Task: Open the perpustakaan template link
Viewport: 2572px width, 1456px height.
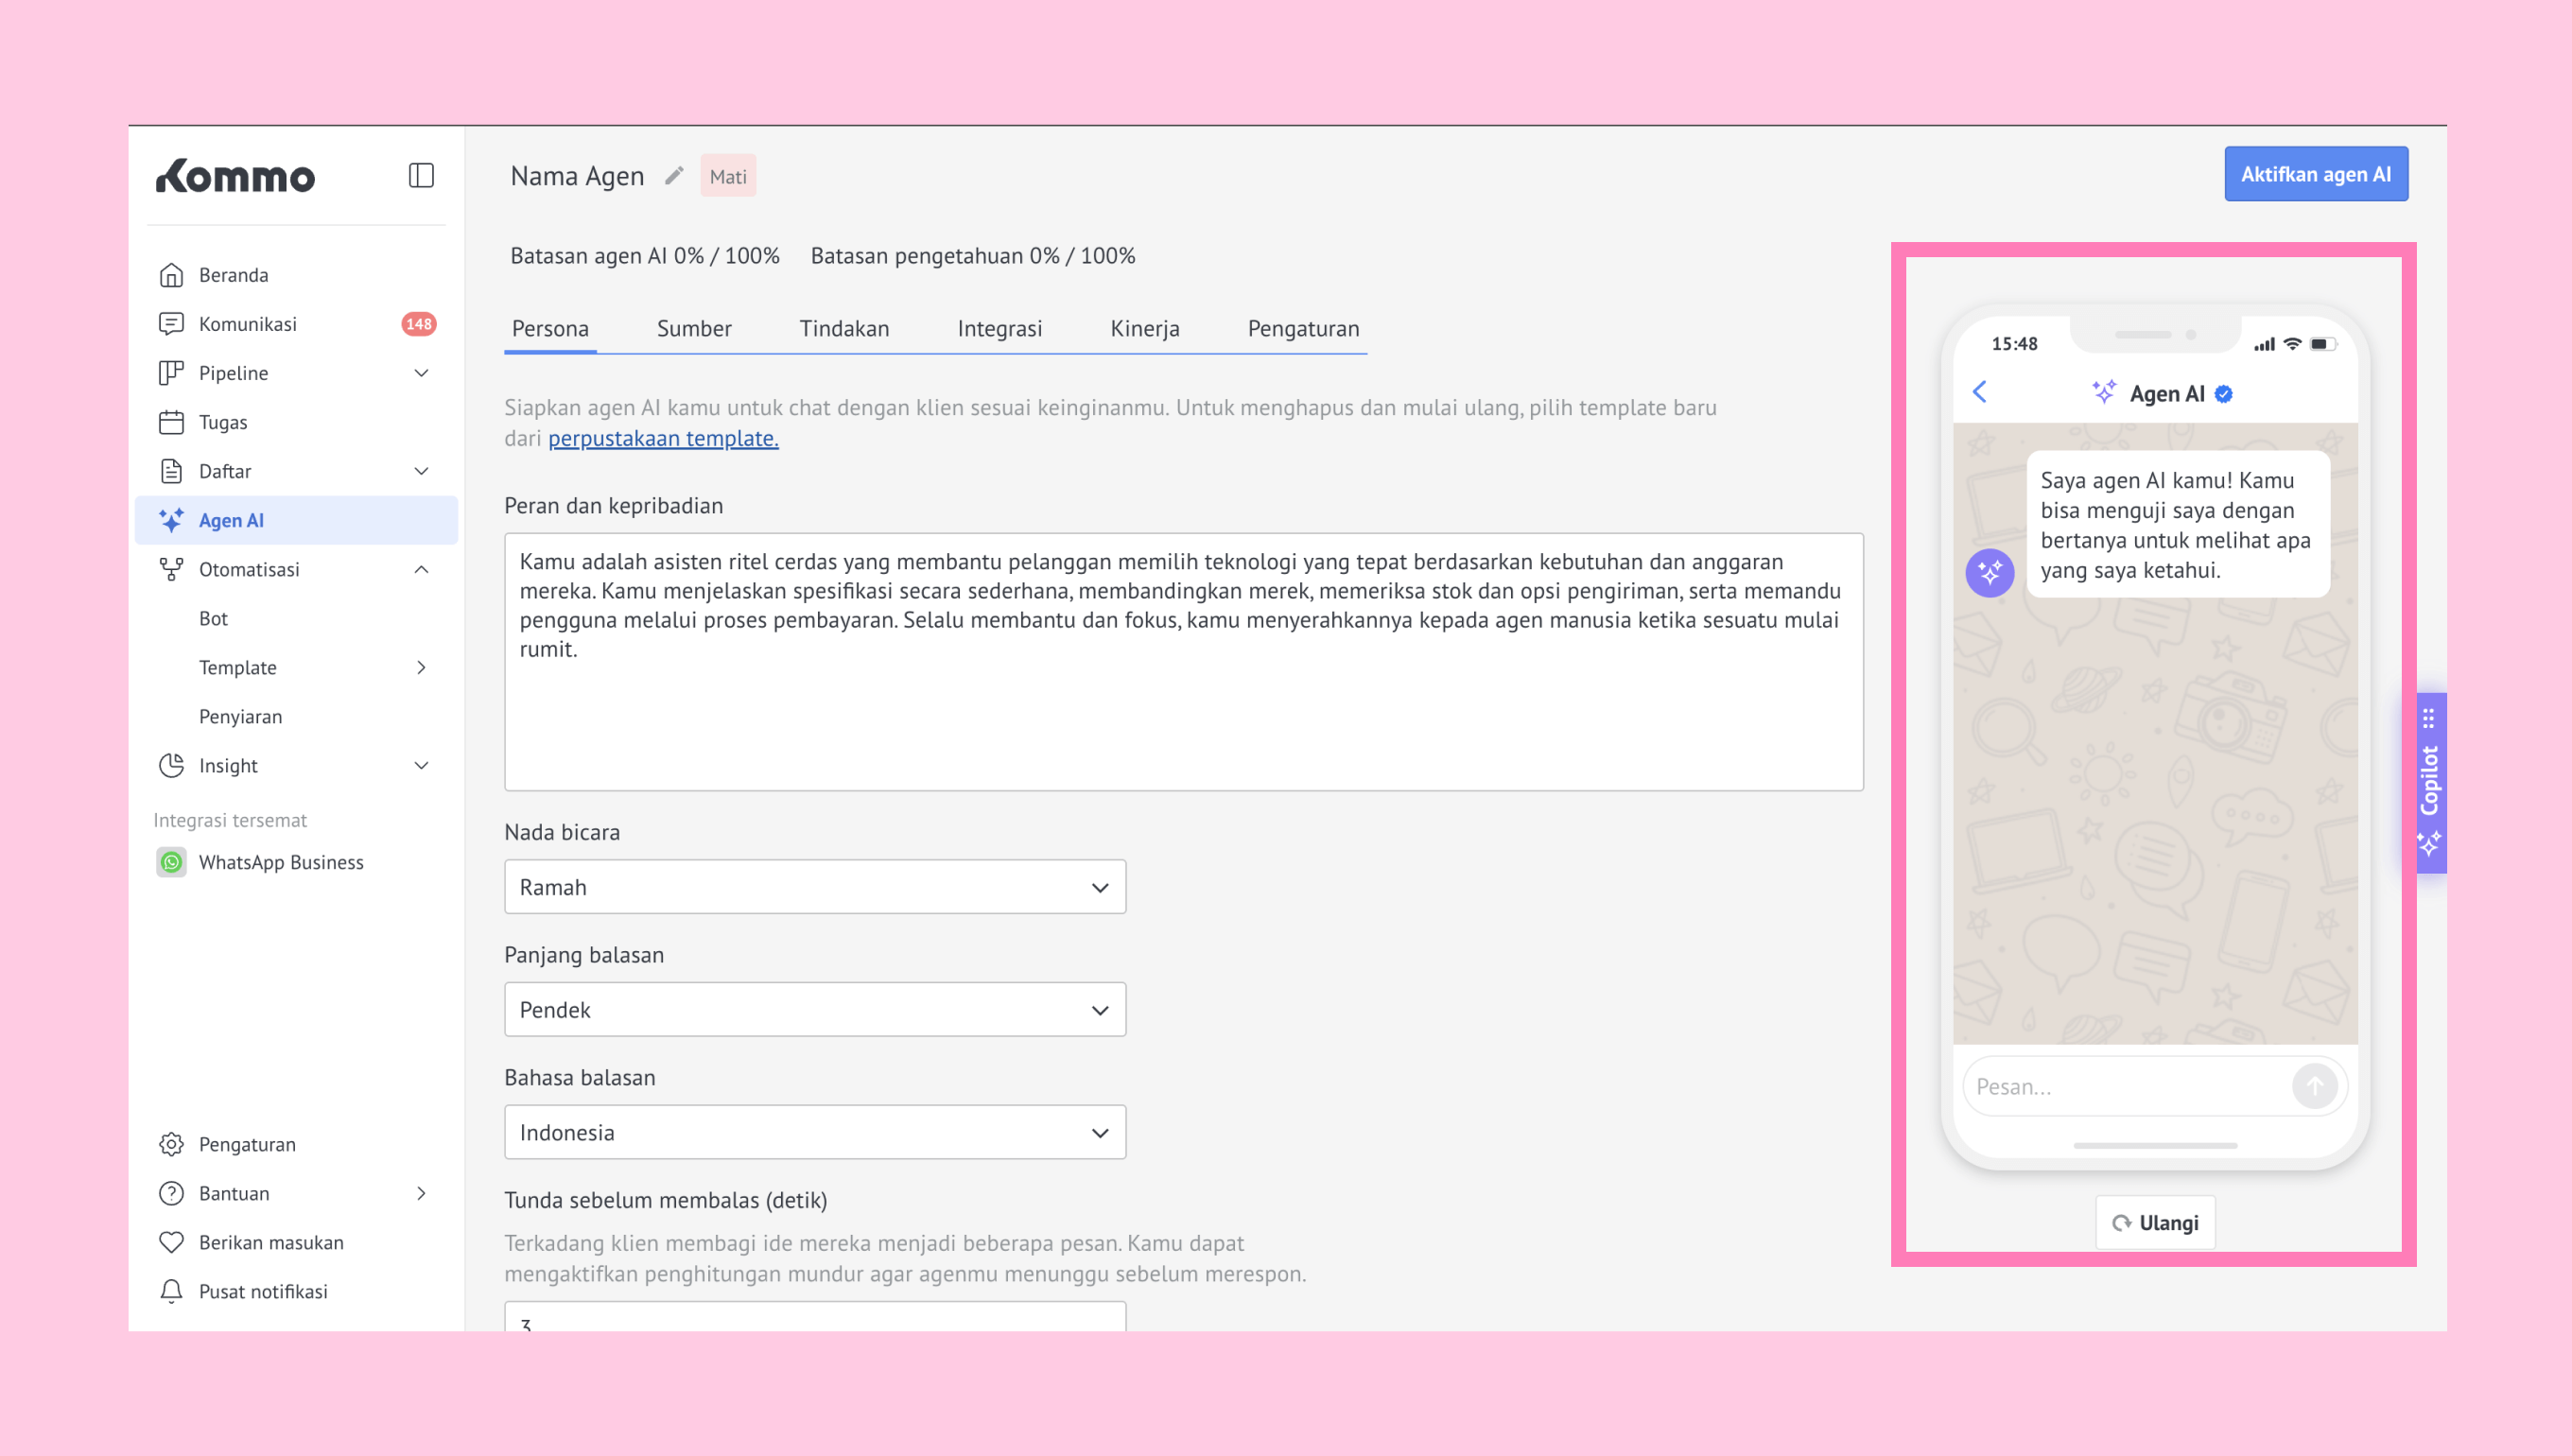Action: [662, 438]
